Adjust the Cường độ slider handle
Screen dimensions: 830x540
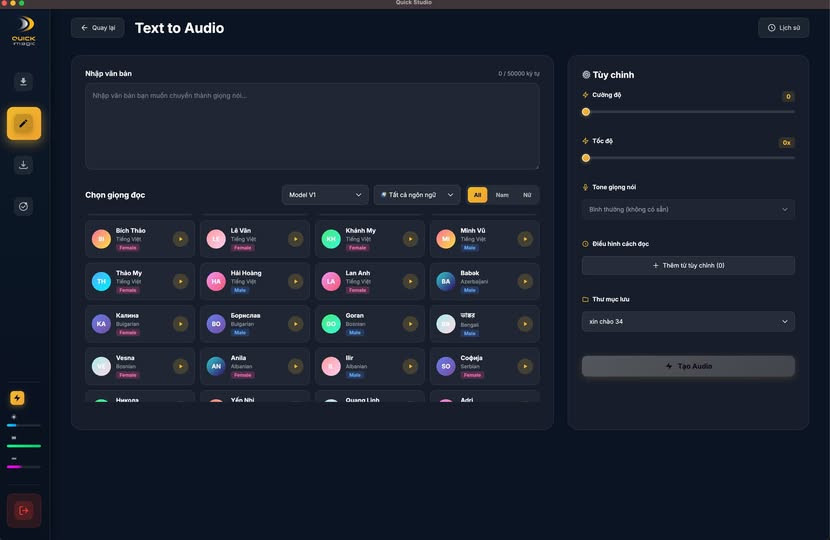point(586,112)
